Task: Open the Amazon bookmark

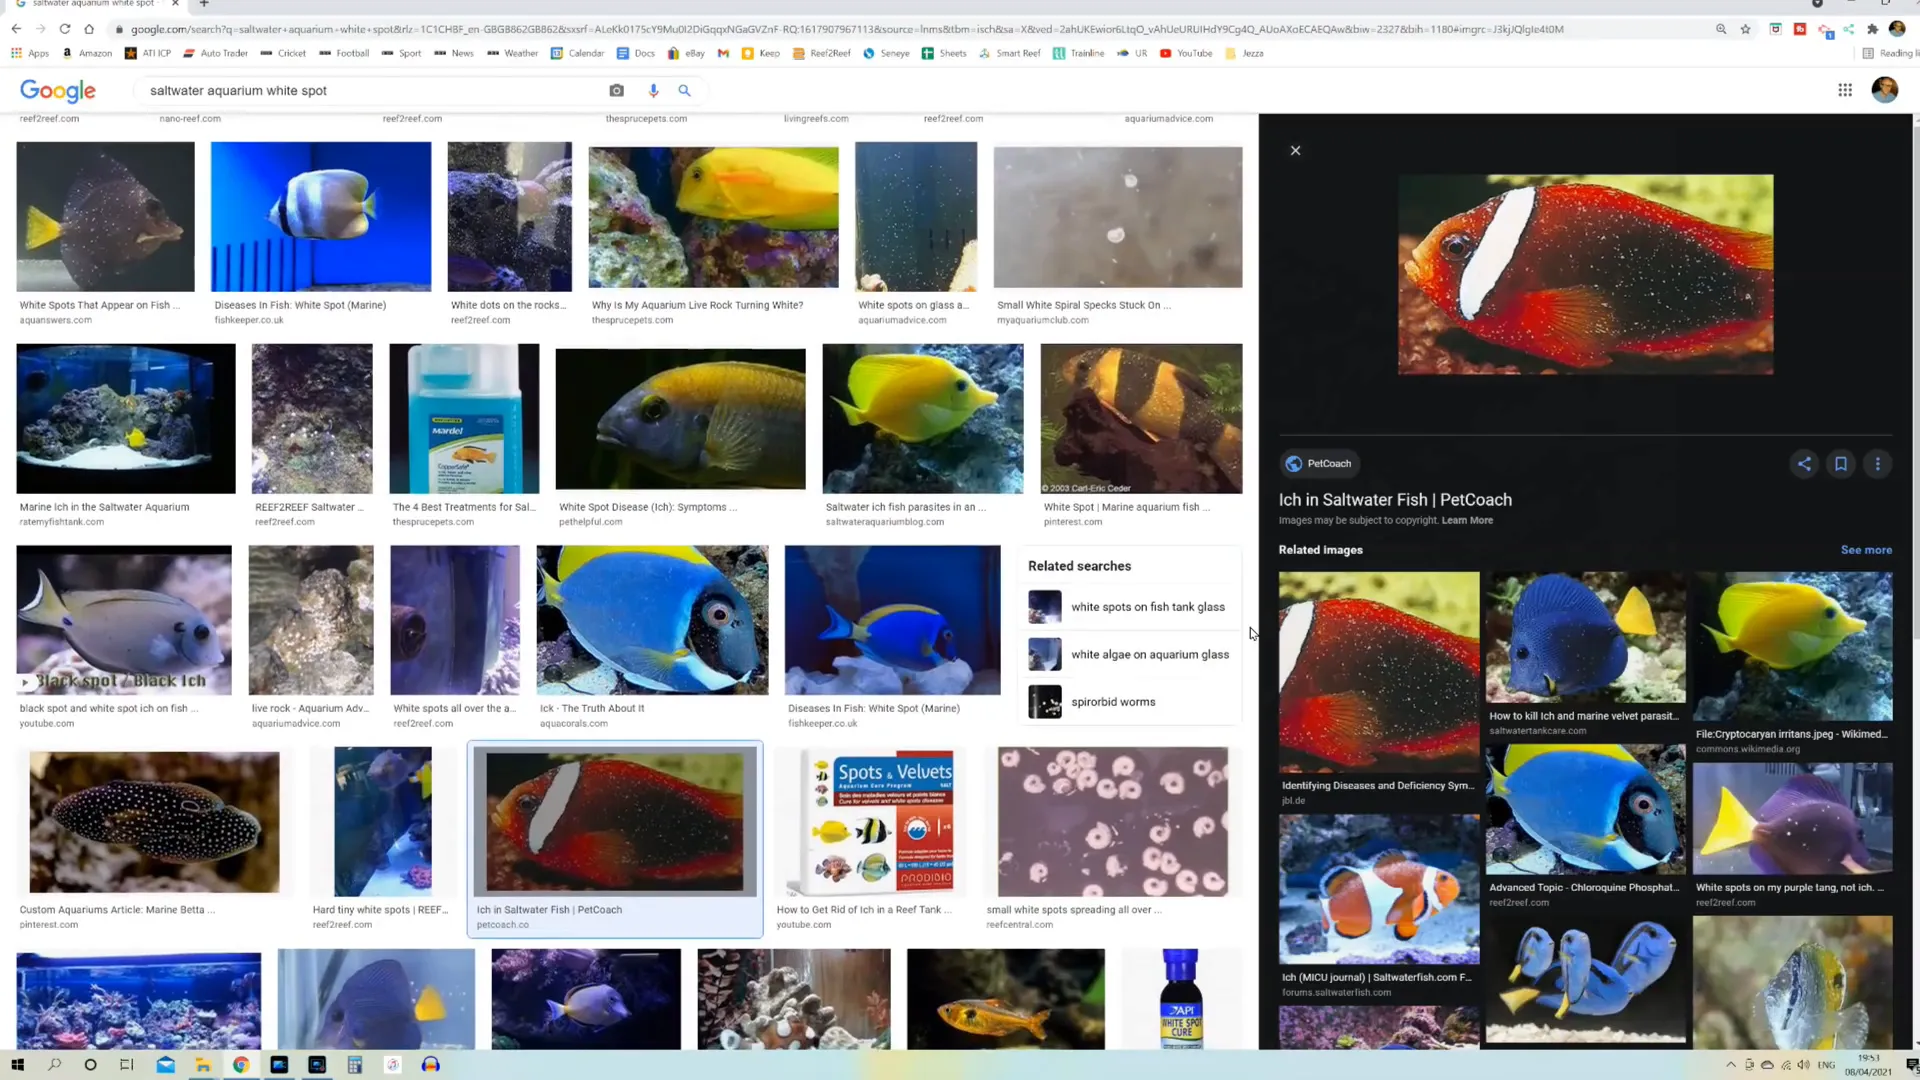Action: (x=87, y=53)
